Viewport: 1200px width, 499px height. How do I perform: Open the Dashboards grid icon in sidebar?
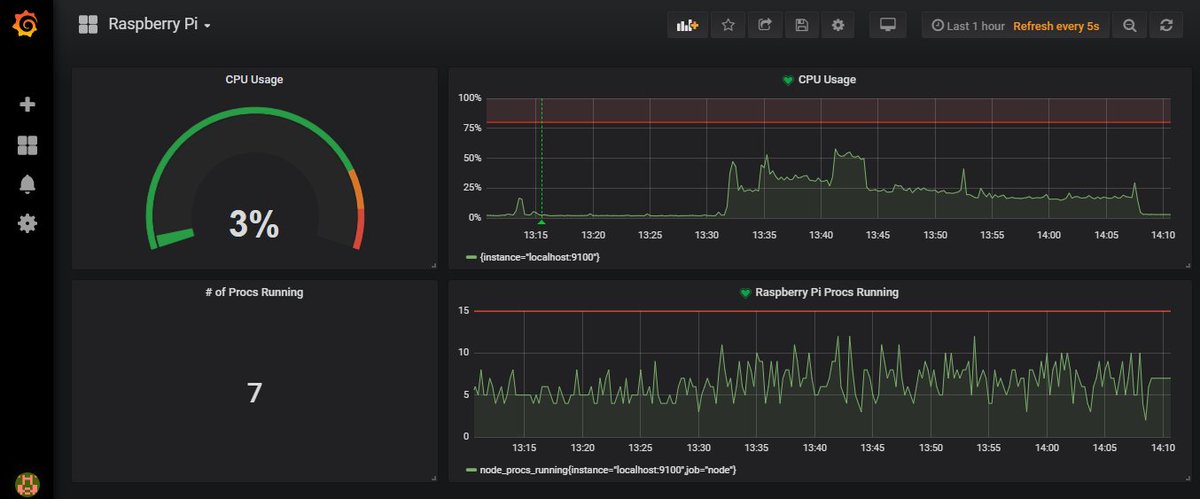pyautogui.click(x=27, y=146)
